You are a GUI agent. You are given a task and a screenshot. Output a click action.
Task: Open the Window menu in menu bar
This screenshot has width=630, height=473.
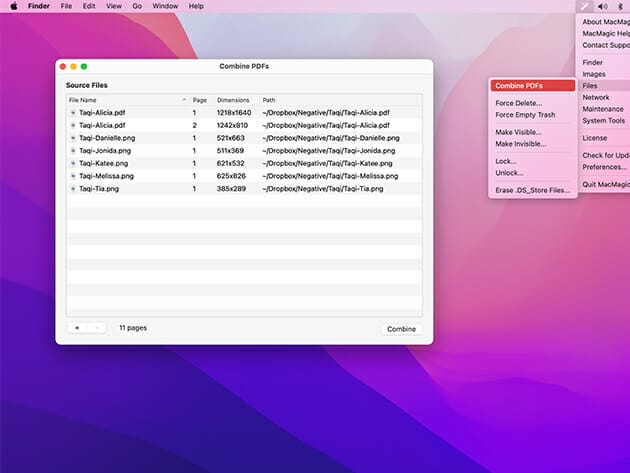[x=165, y=6]
